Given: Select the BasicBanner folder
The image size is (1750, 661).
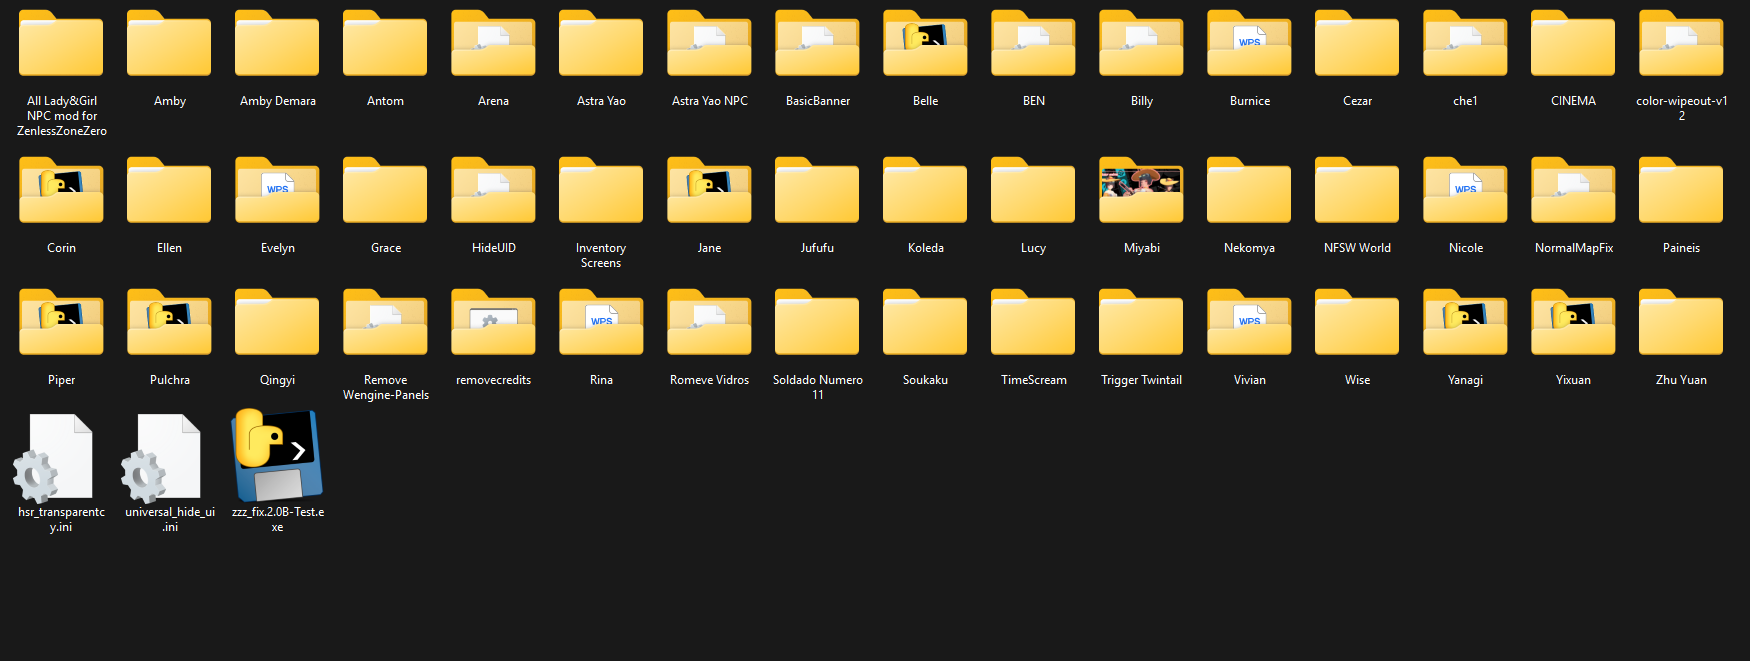Looking at the screenshot, I should [x=817, y=44].
